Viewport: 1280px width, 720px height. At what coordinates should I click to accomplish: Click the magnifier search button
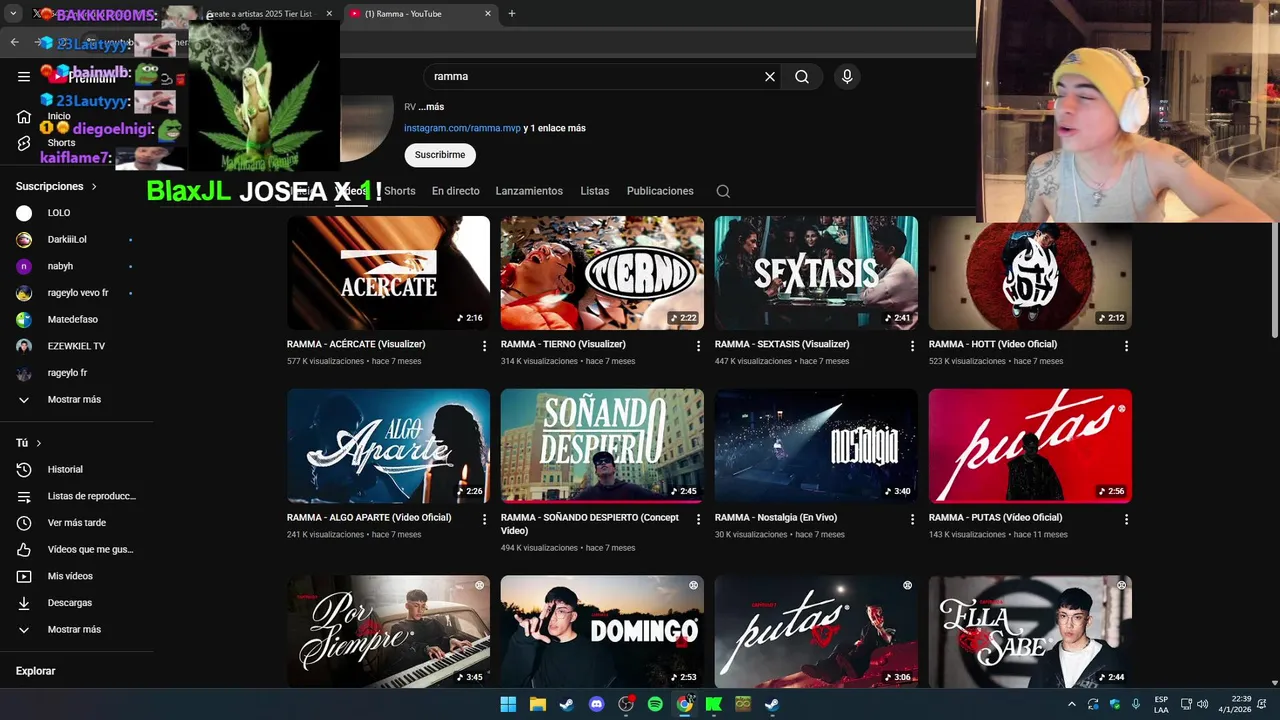[x=802, y=76]
